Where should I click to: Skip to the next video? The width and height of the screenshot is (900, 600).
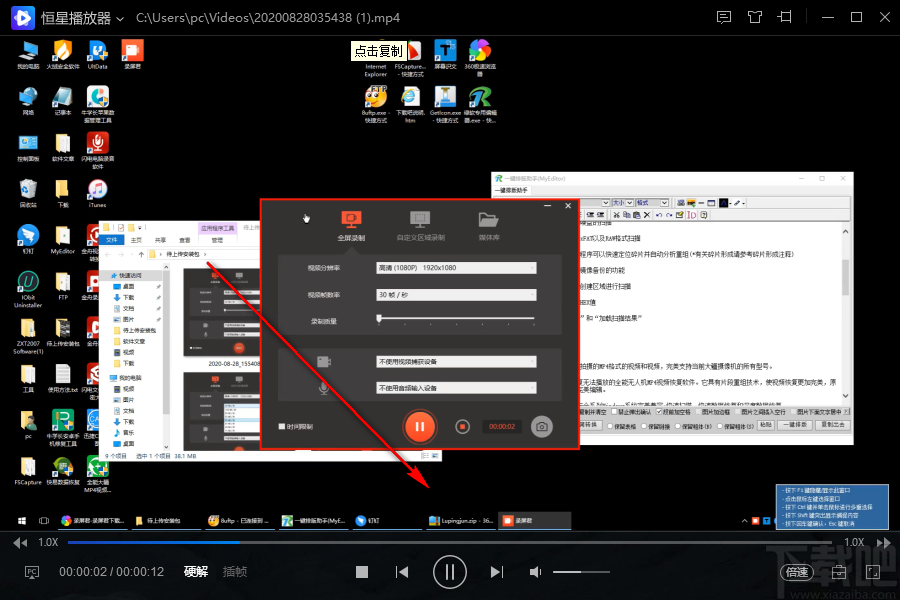[497, 572]
